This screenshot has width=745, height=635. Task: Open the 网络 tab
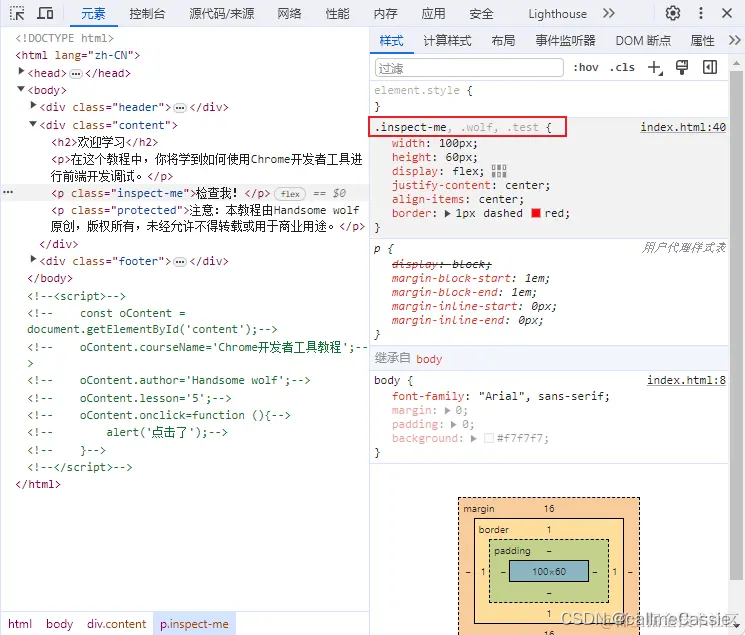(289, 14)
